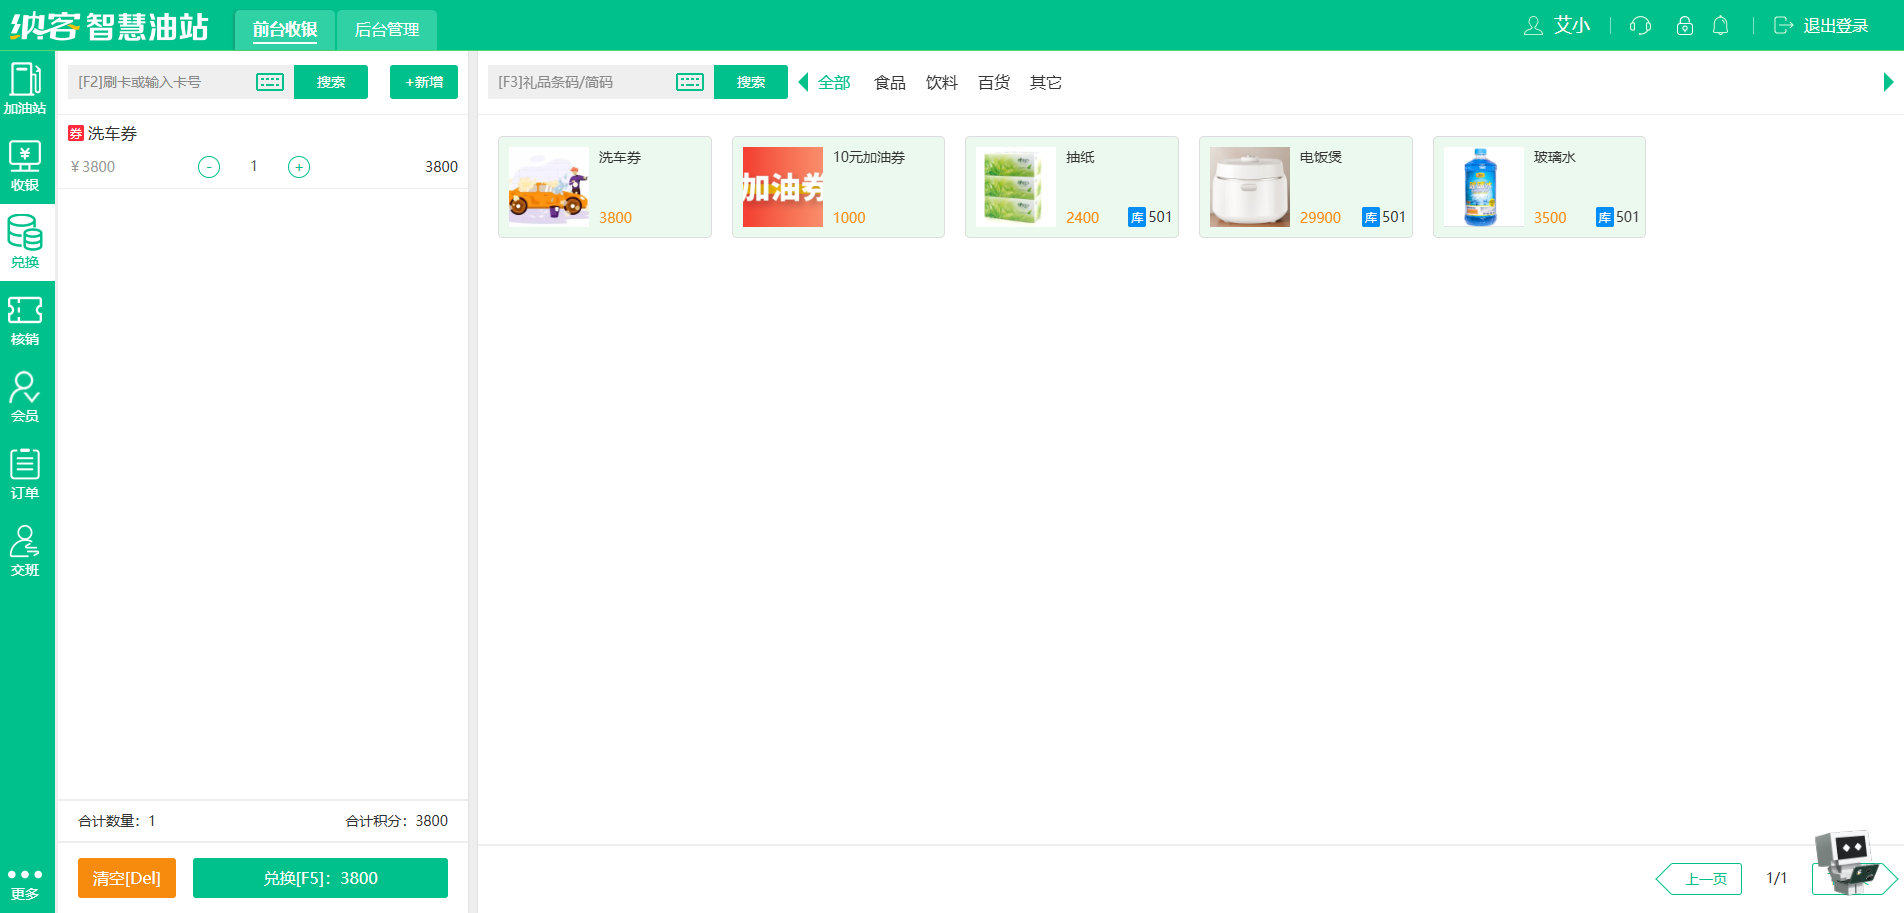The height and width of the screenshot is (913, 1904).
Task: Open the 会员 member sidebar icon
Action: (25, 397)
